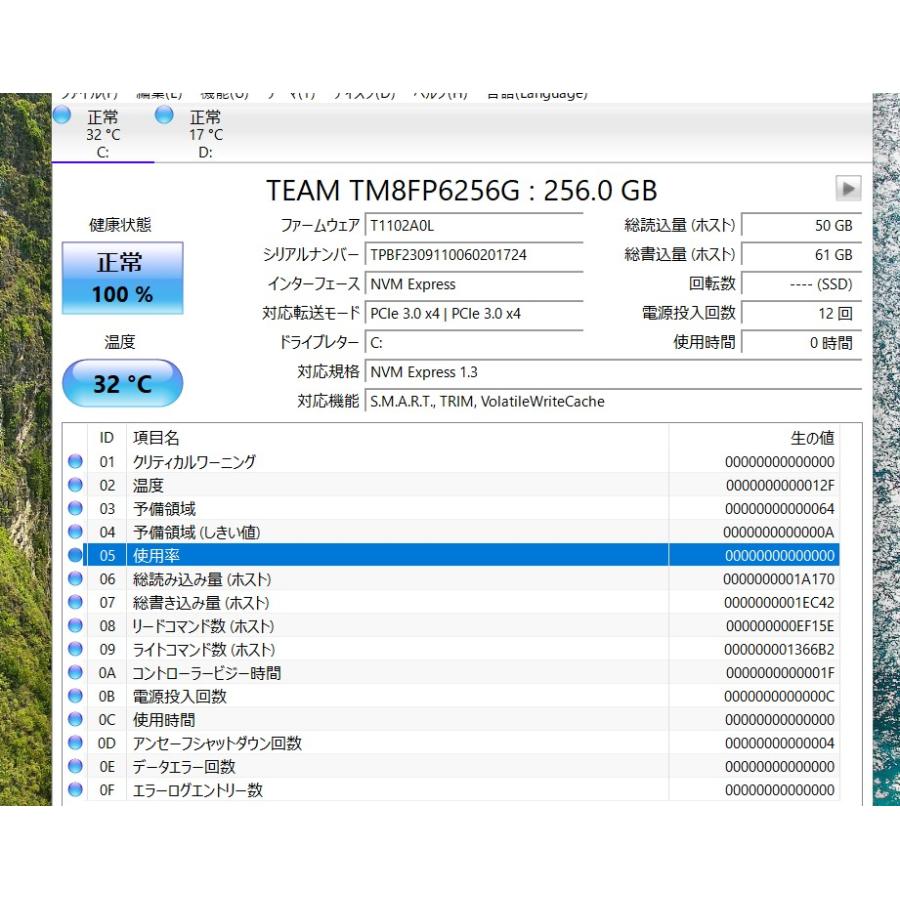Screen dimensions: 900x900
Task: Select the アンセーフシャットダウン回数 row
Action: 451,743
